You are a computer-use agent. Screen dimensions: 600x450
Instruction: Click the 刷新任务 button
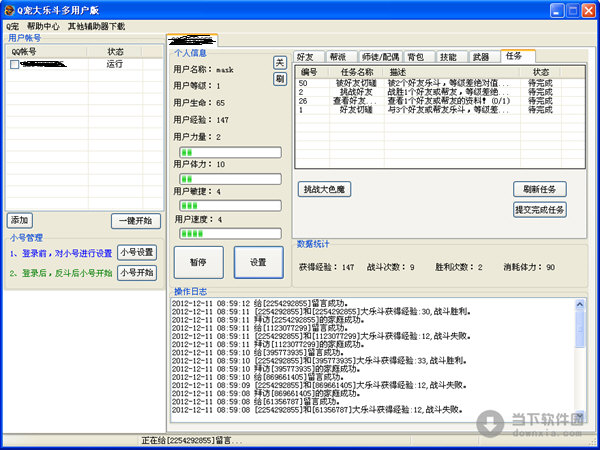pyautogui.click(x=540, y=189)
